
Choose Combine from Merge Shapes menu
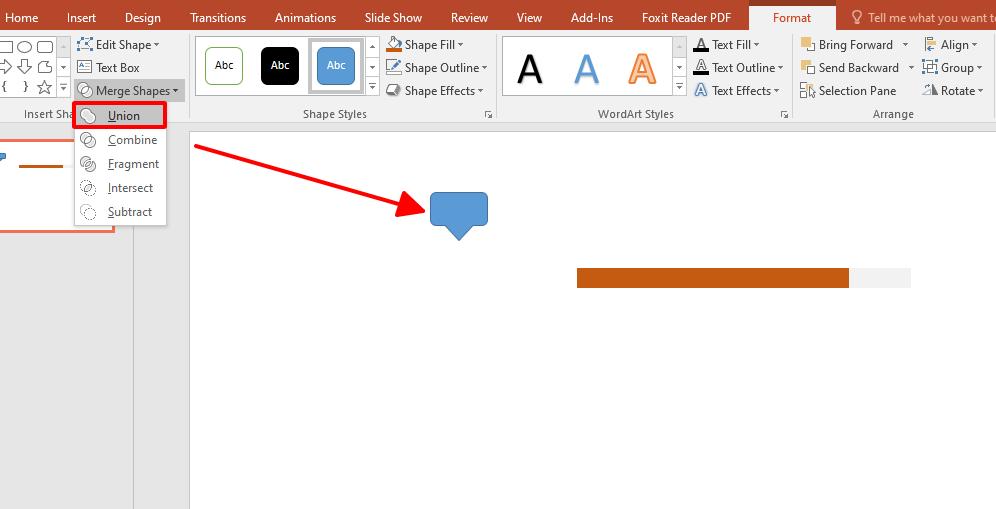coord(120,140)
